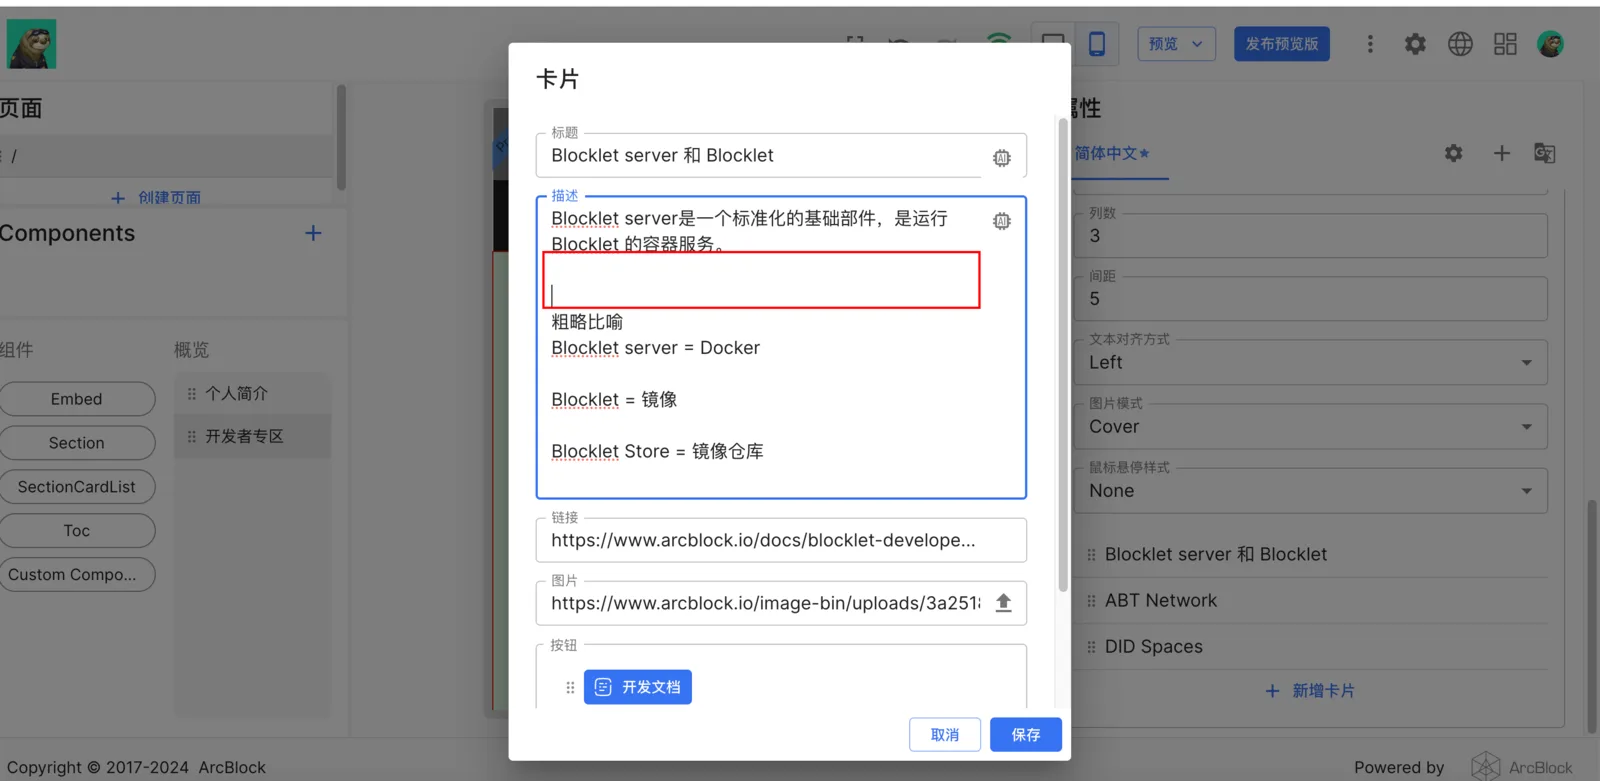Click the 取消 cancel button
This screenshot has width=1600, height=781.
tap(945, 735)
